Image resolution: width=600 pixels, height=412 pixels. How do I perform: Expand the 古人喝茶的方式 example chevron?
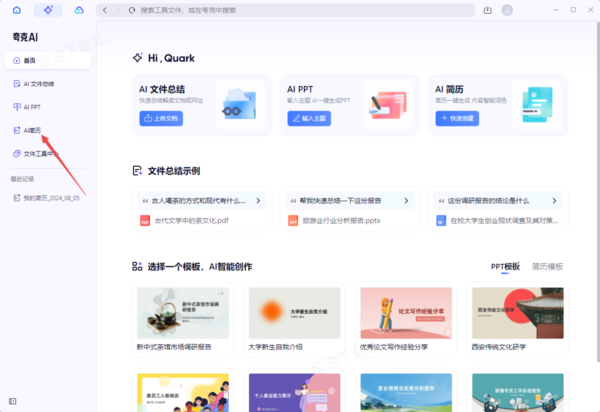258,201
